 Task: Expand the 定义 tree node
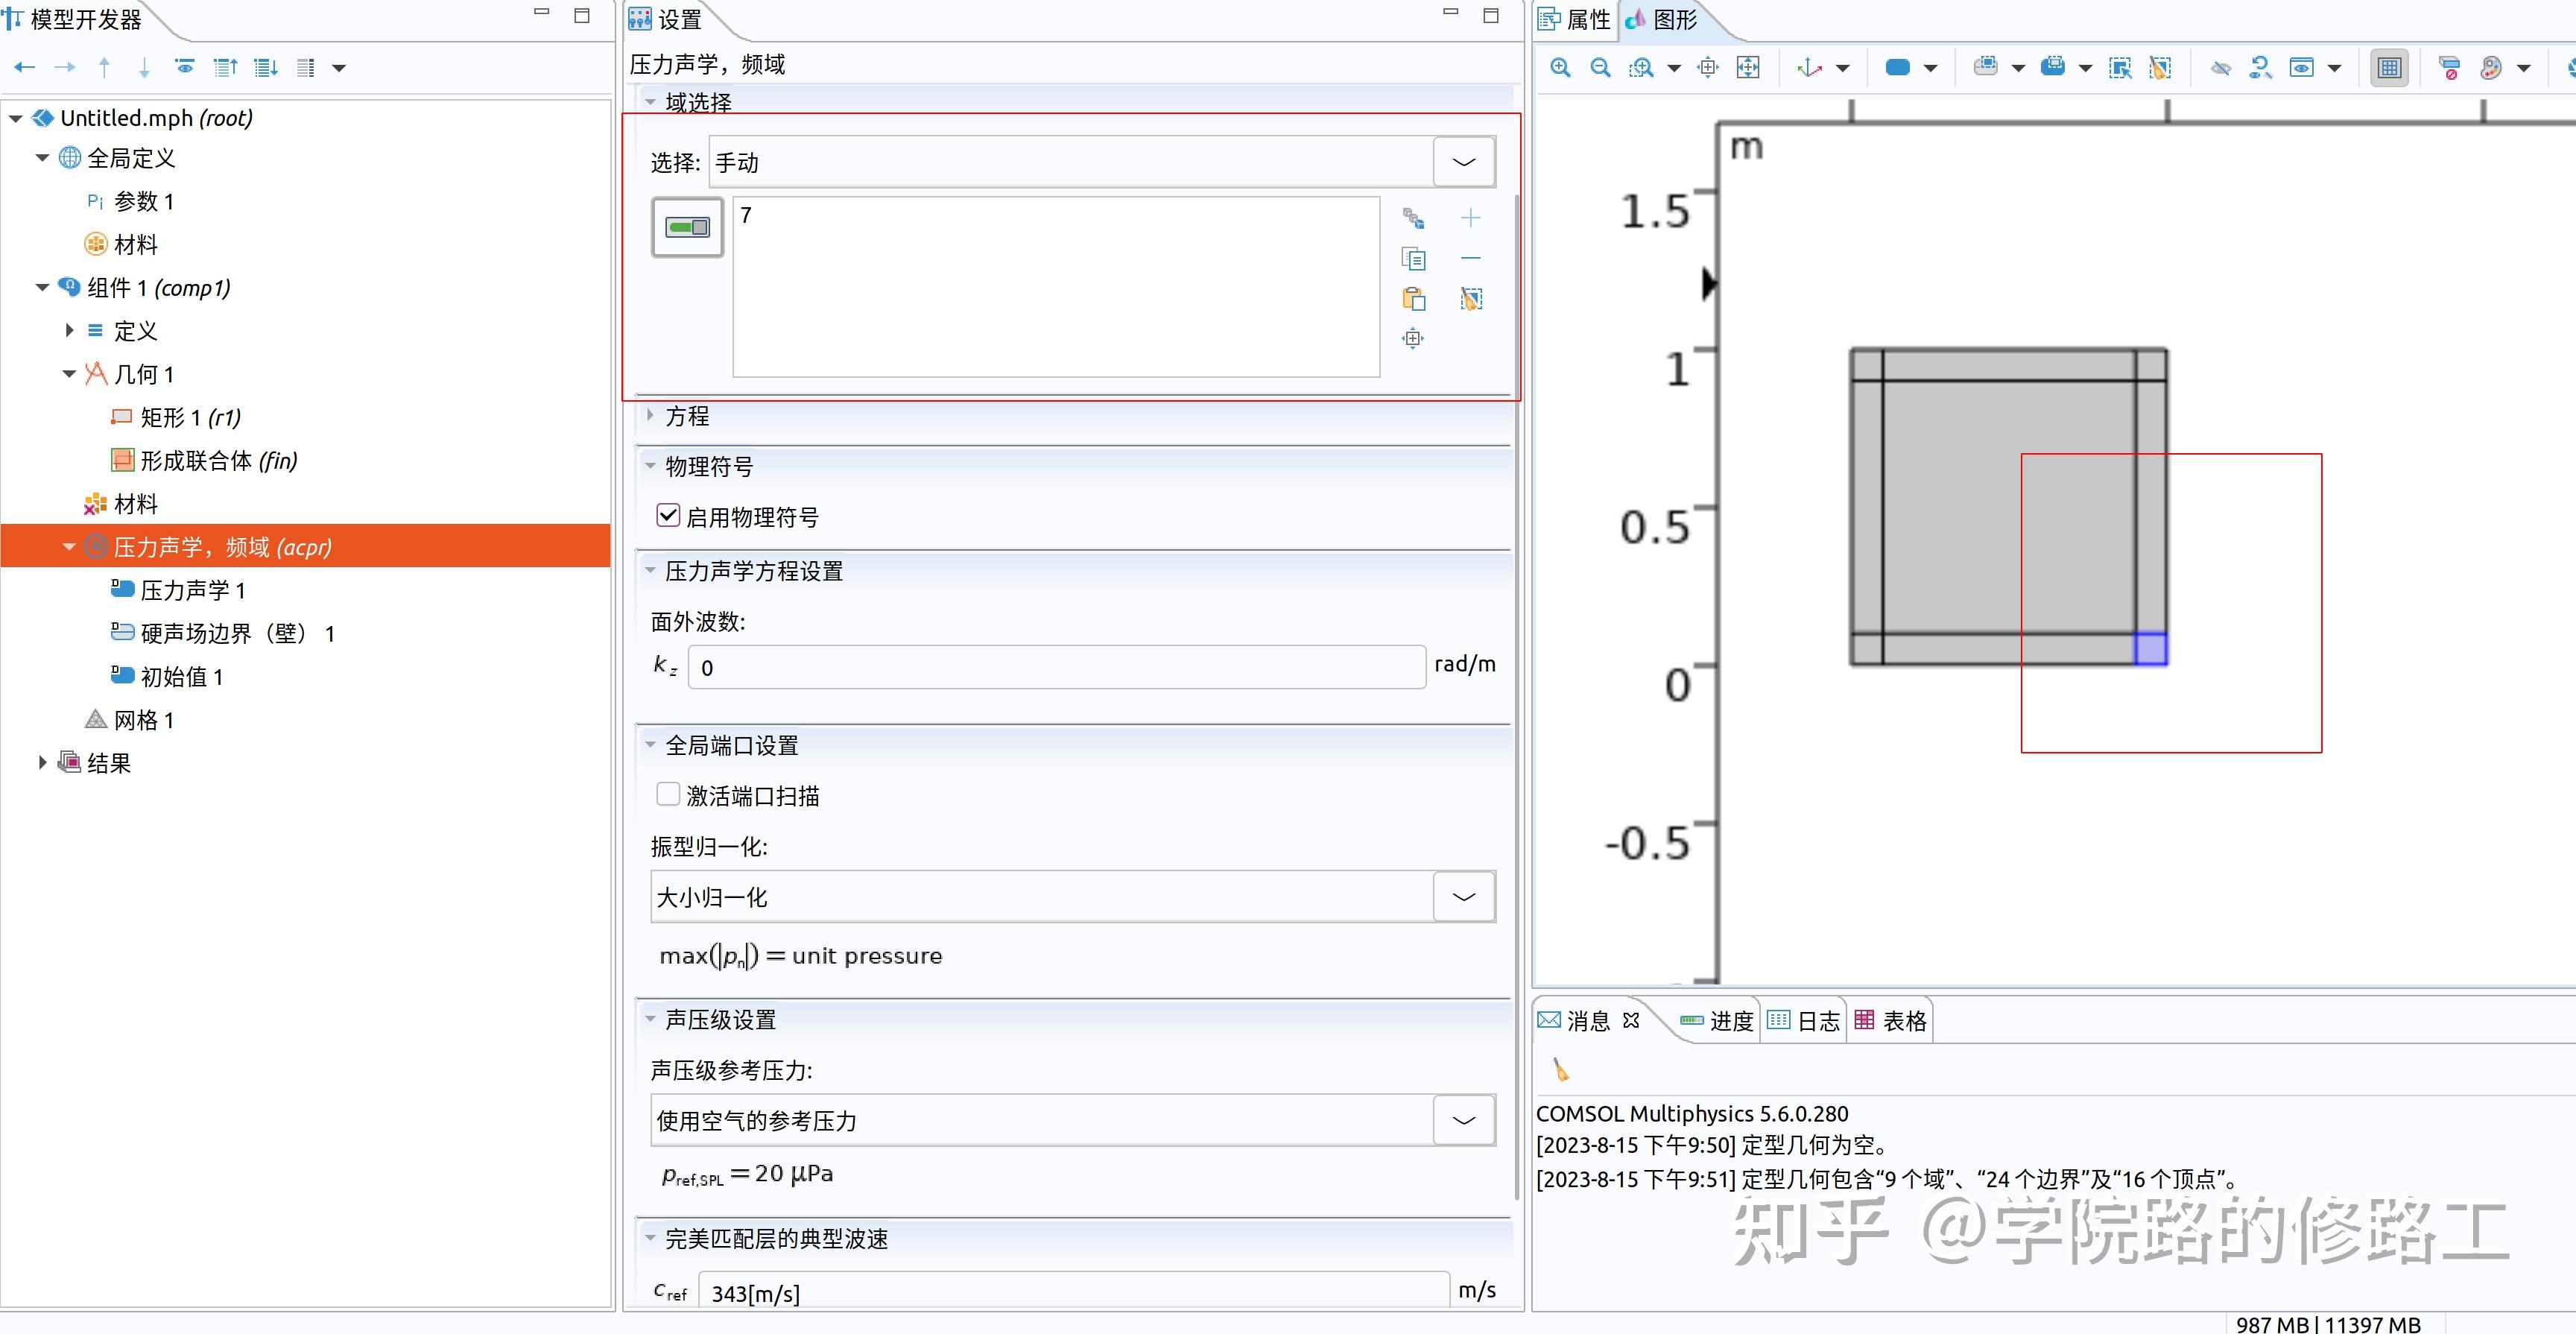[x=69, y=330]
